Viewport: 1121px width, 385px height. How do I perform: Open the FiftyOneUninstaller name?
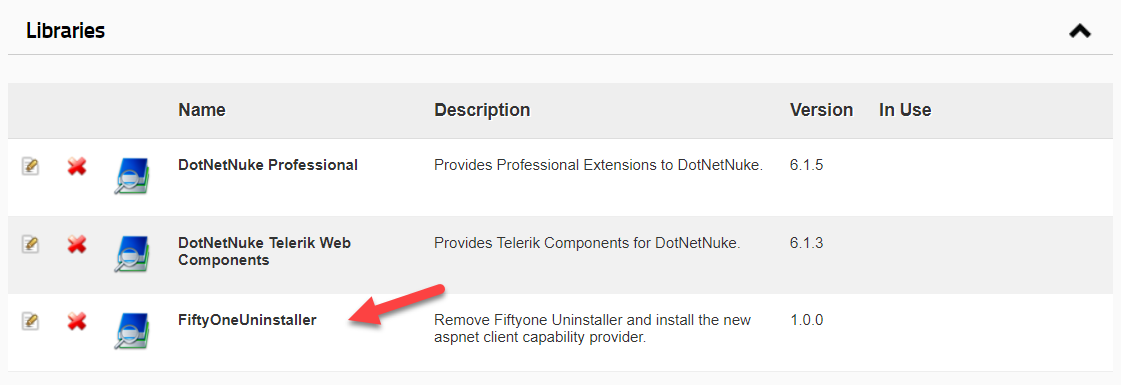[x=247, y=321]
